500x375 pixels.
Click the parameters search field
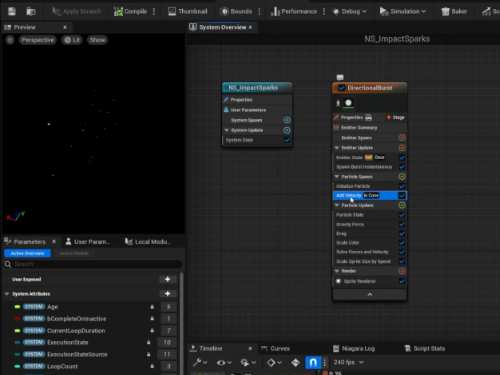click(93, 264)
